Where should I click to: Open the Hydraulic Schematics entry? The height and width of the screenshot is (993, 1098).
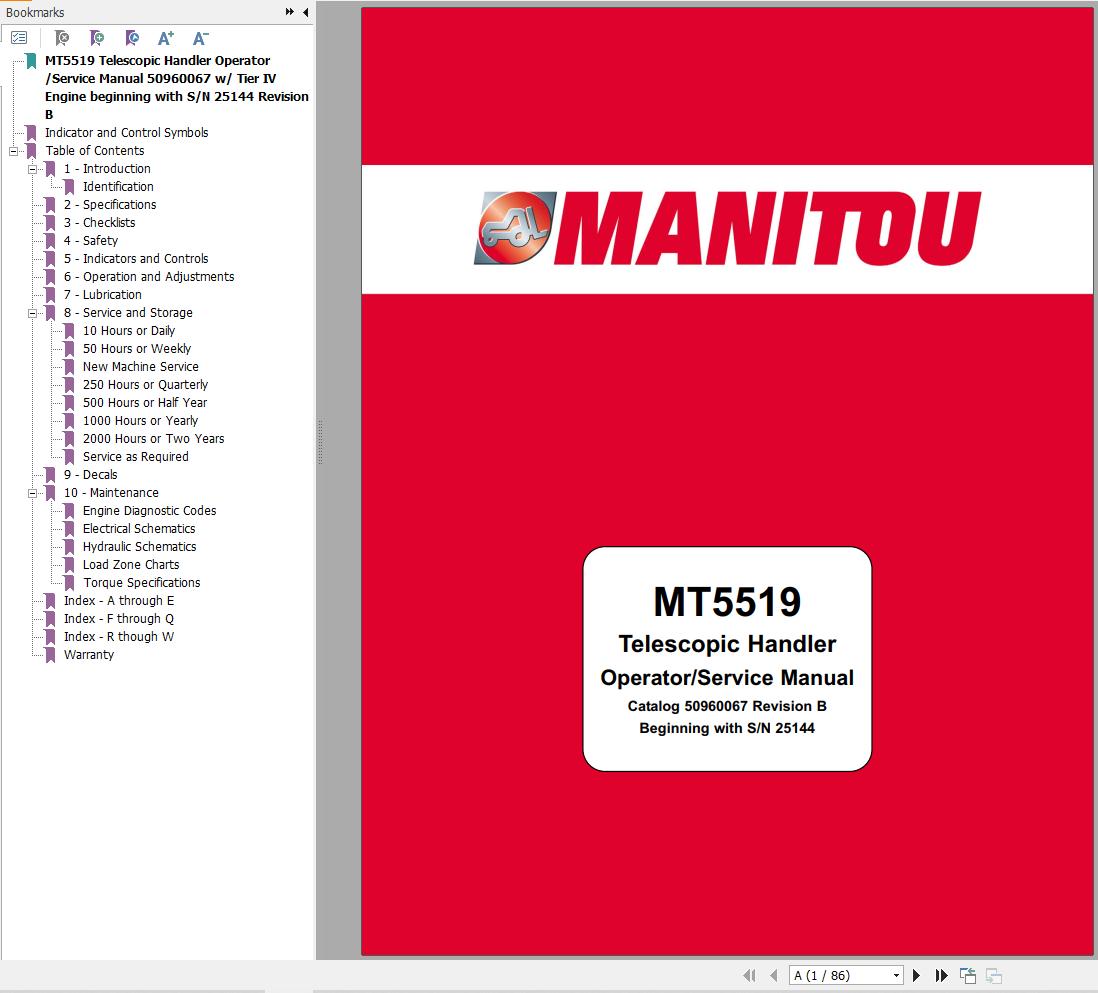[139, 546]
